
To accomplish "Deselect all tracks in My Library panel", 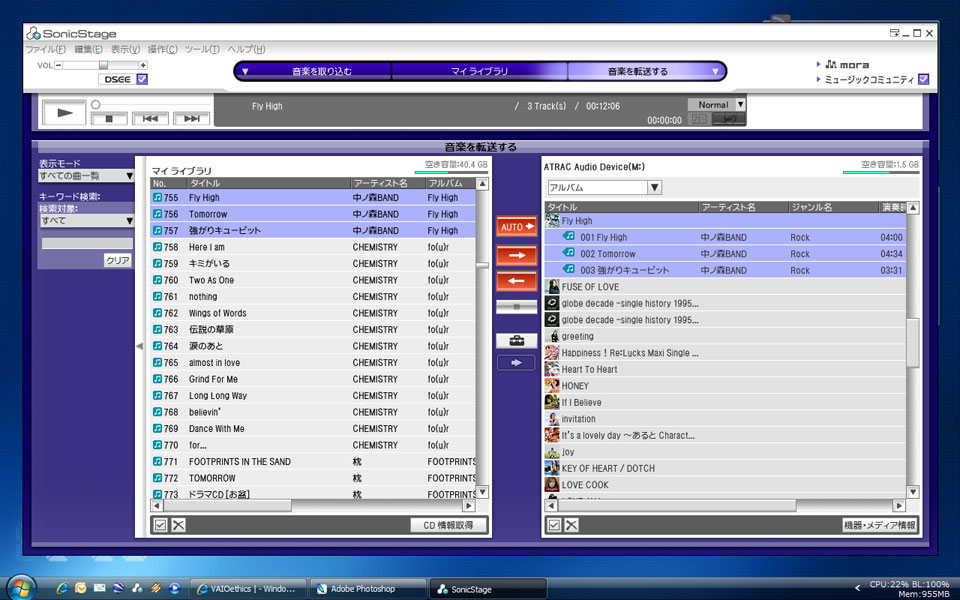I will coord(178,525).
